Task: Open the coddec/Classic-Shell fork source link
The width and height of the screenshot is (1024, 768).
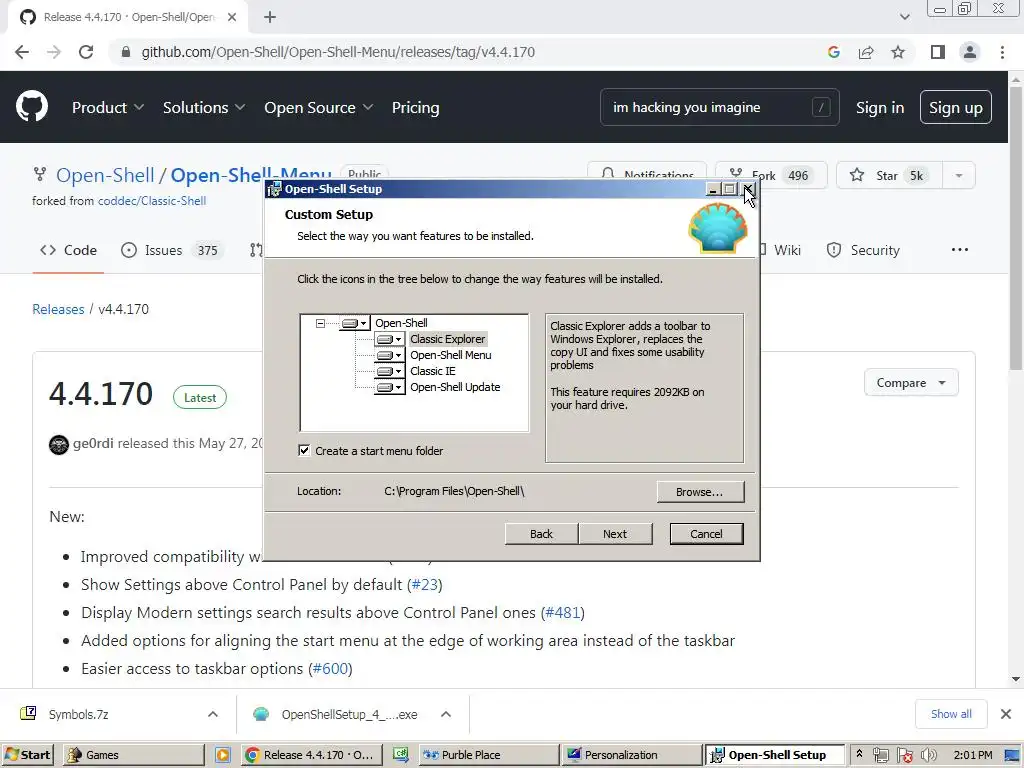Action: pos(152,201)
